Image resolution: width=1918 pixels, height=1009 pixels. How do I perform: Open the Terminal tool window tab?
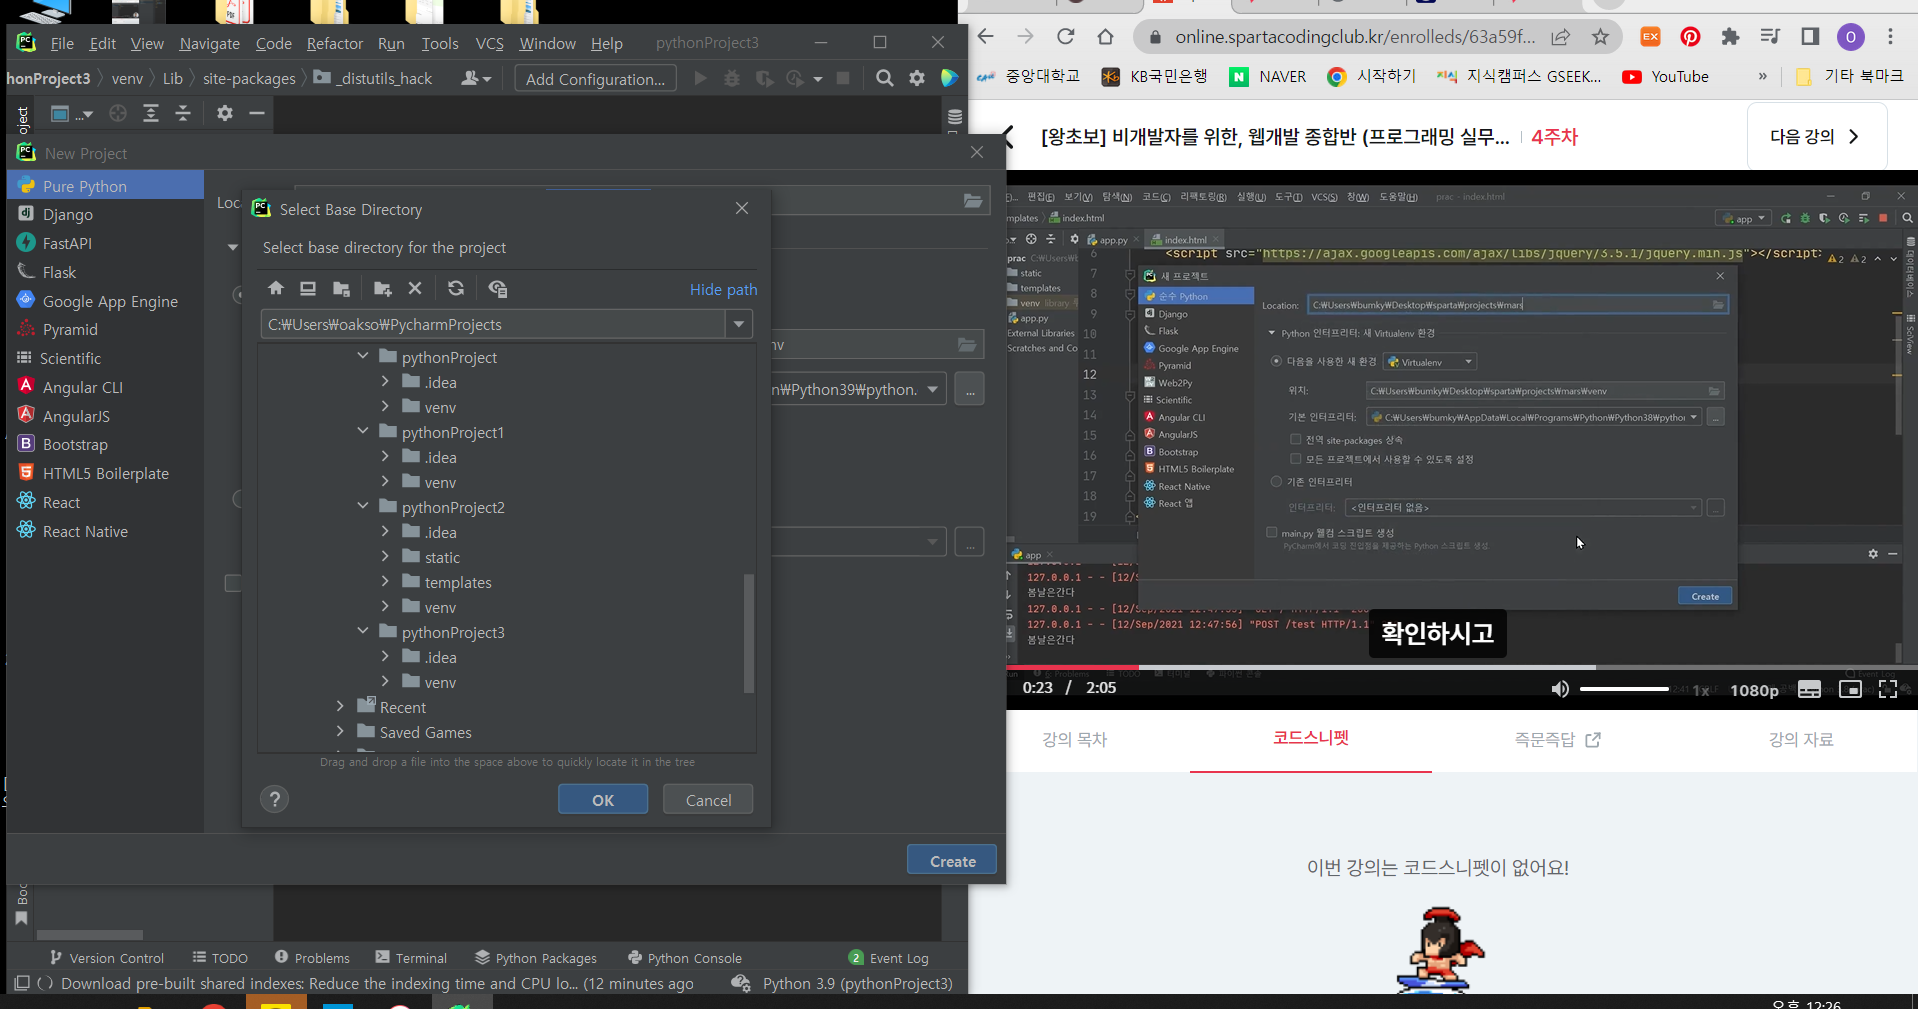pyautogui.click(x=411, y=958)
